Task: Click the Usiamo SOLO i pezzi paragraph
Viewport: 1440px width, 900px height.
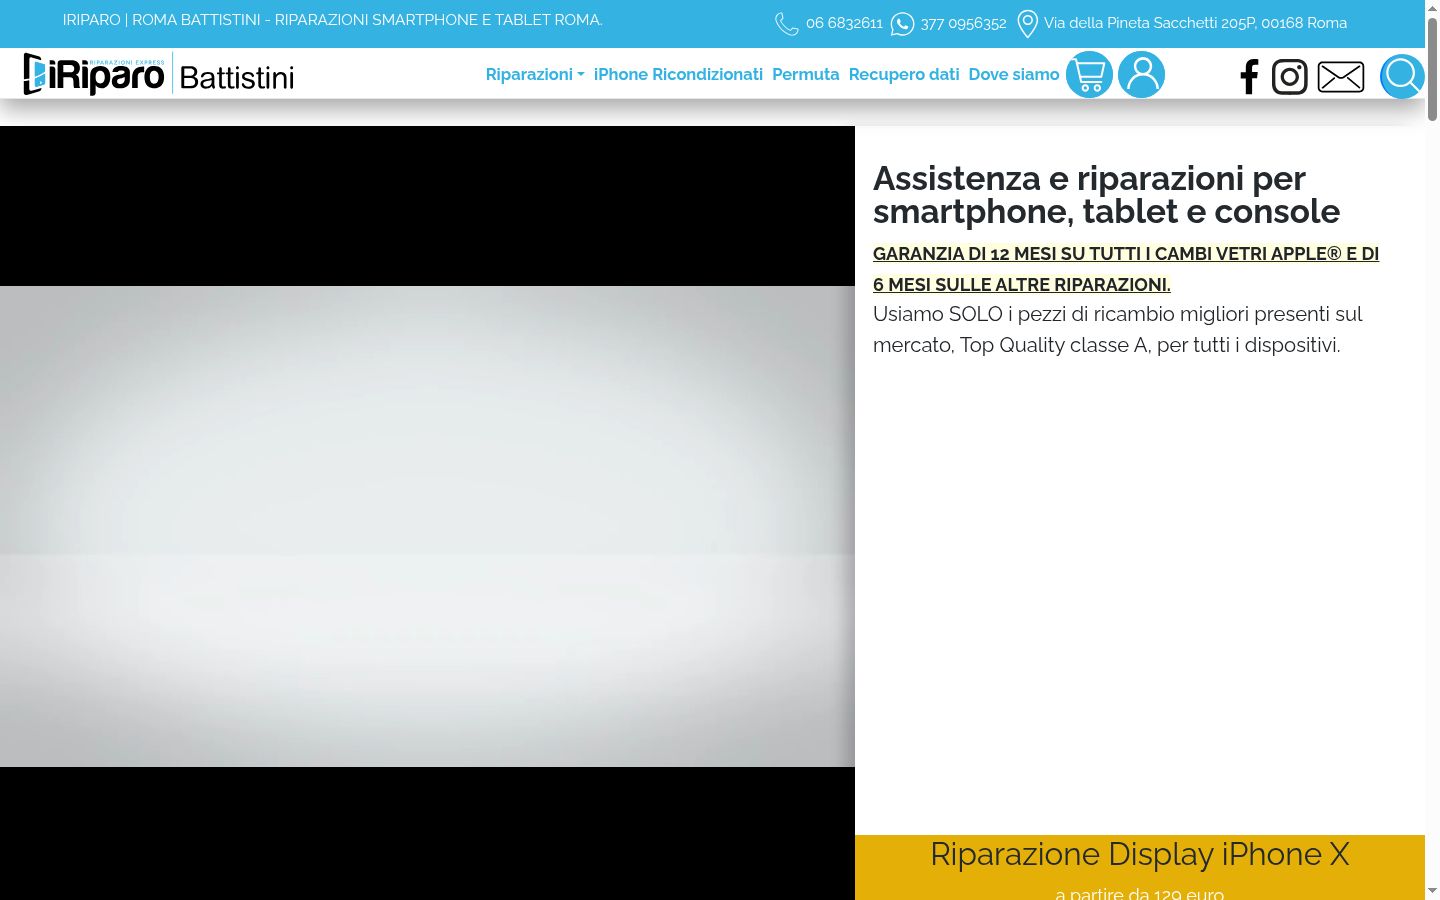Action: (x=1117, y=329)
